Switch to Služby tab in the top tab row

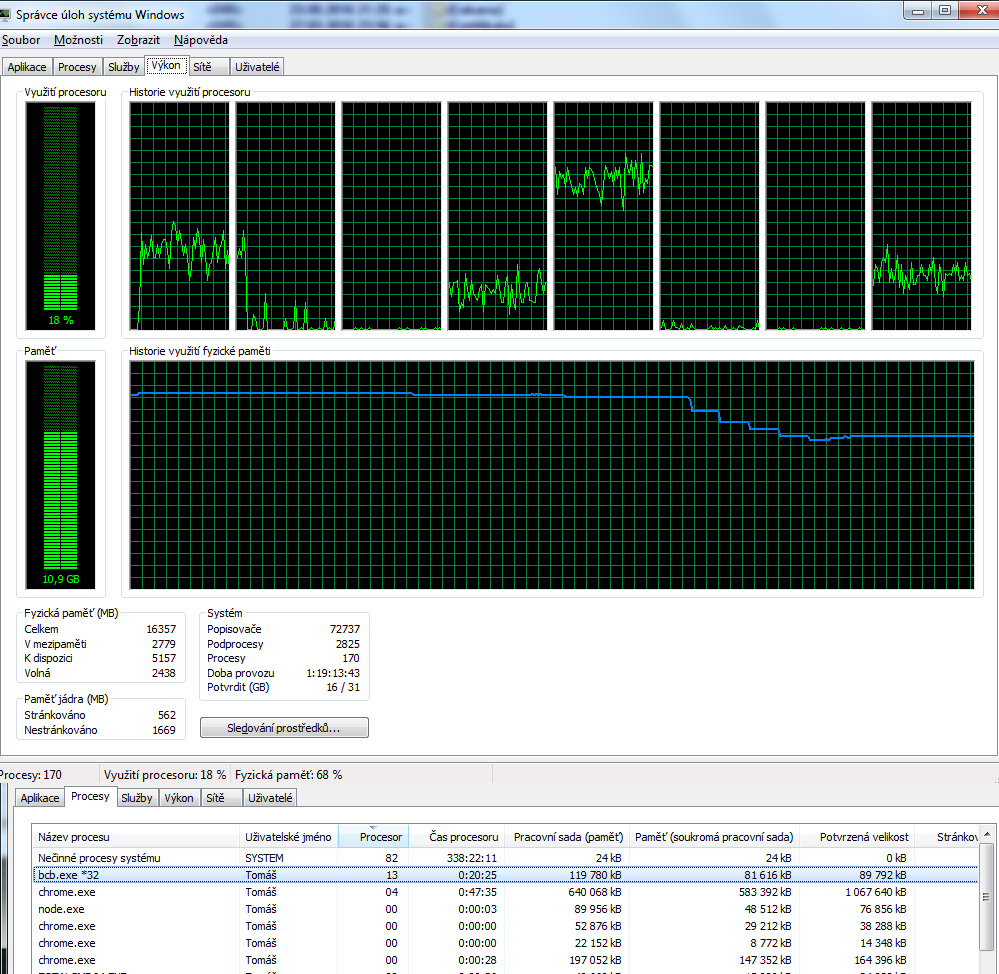(124, 67)
